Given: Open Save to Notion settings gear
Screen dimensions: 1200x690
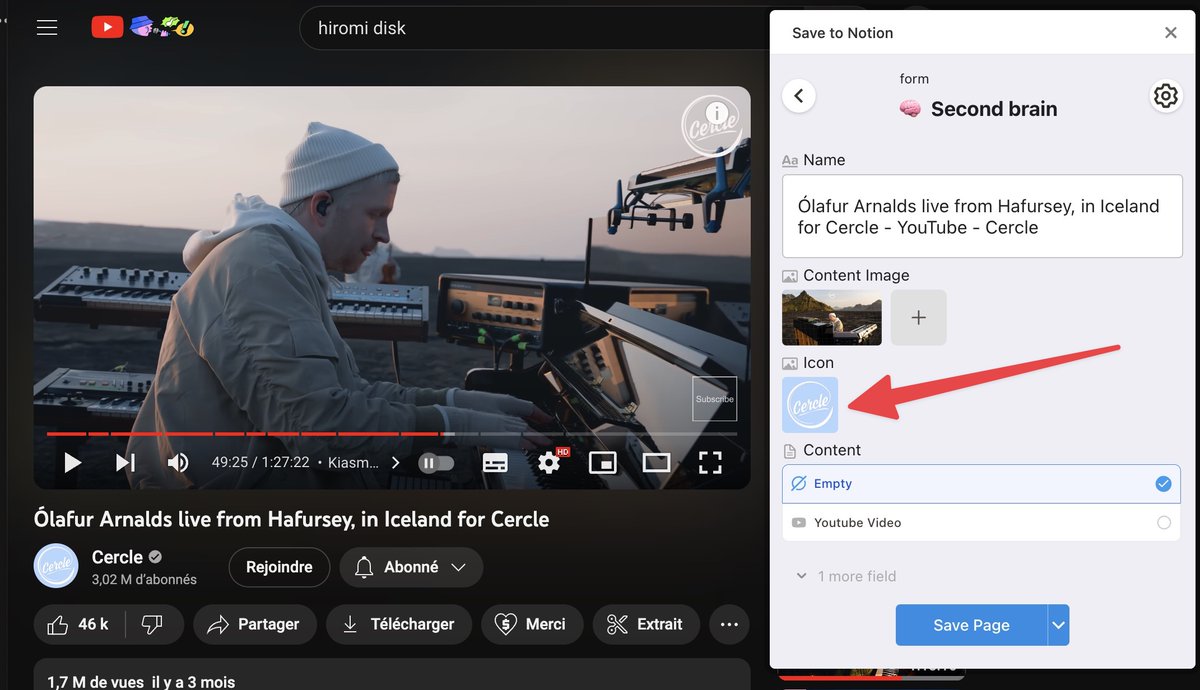Looking at the screenshot, I should click(x=1165, y=95).
